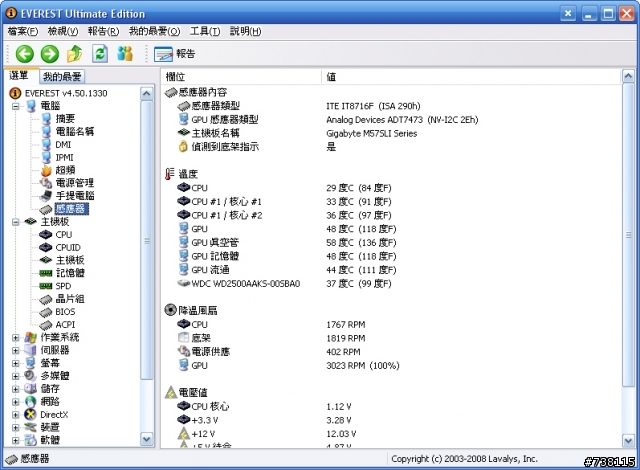This screenshot has width=640, height=470.
Task: Click tree panel scroll-down arrow
Action: coord(147,439)
